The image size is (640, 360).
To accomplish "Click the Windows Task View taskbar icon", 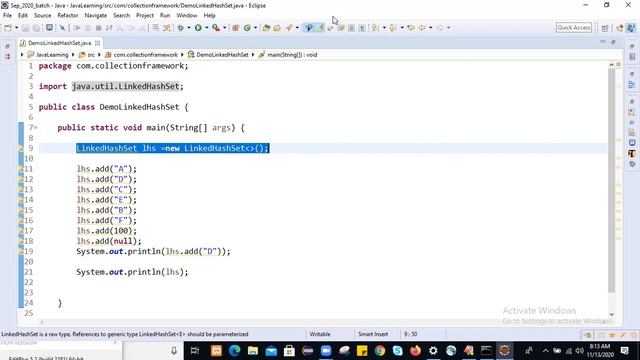I will (x=195, y=351).
